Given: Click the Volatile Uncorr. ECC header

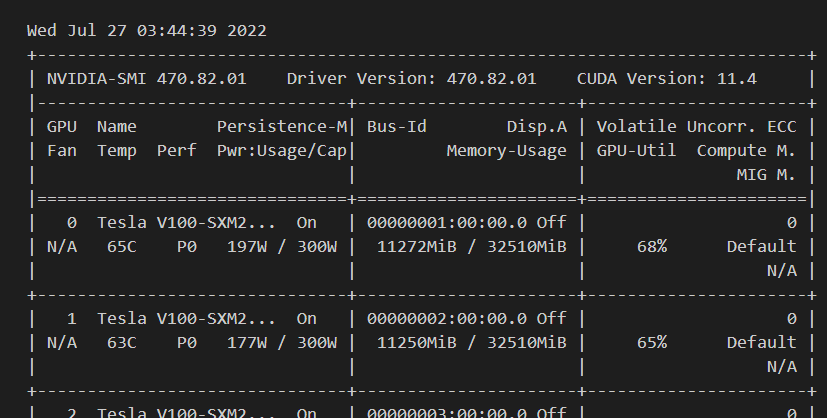Looking at the screenshot, I should [696, 127].
